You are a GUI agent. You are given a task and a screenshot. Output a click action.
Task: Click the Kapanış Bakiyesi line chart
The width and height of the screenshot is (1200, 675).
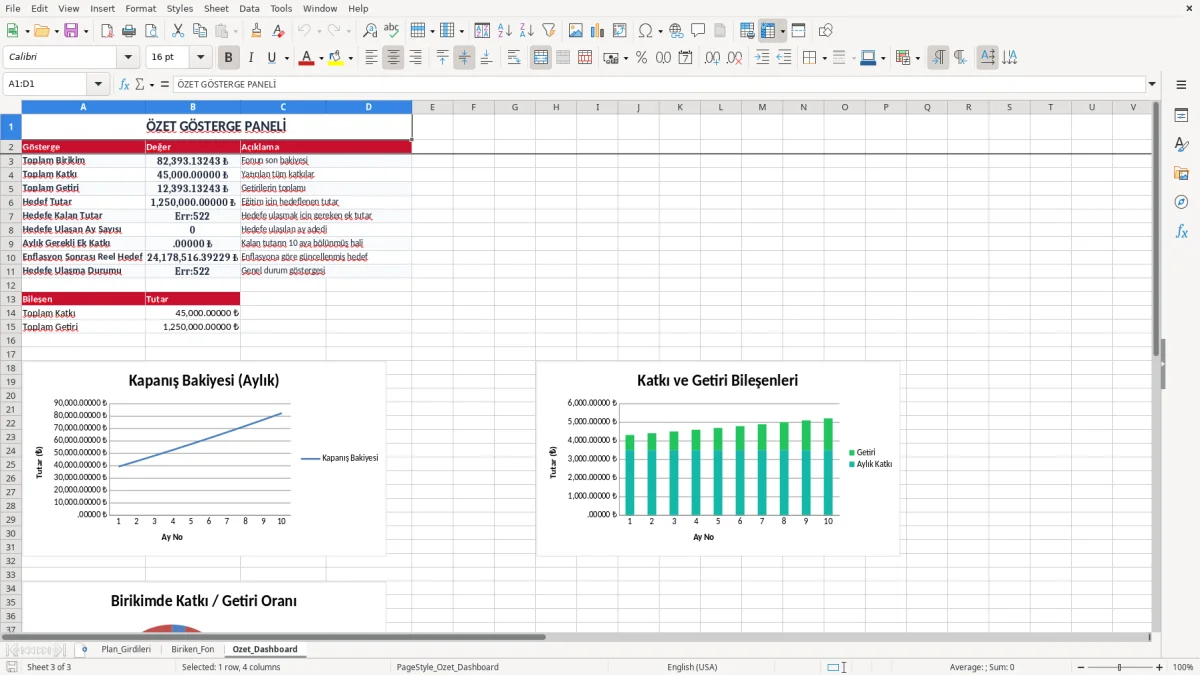coord(204,459)
